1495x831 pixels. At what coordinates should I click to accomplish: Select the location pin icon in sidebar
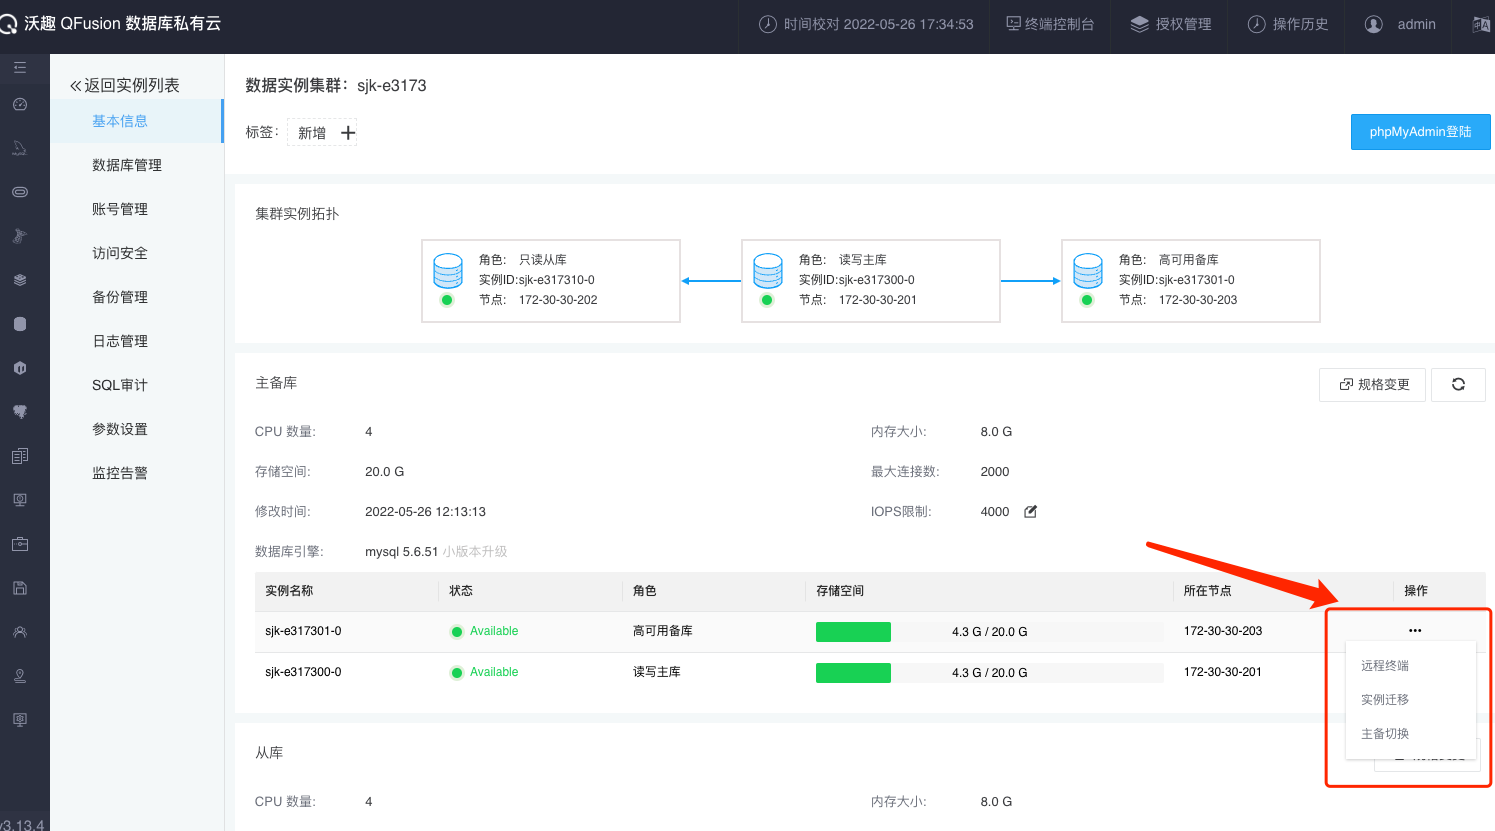pyautogui.click(x=20, y=676)
